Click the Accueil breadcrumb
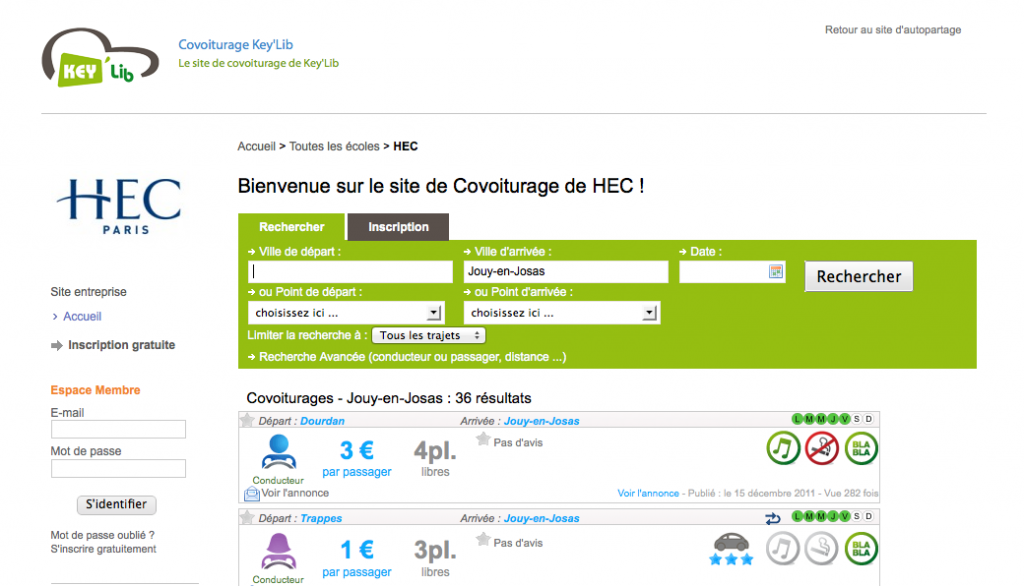 (x=256, y=146)
